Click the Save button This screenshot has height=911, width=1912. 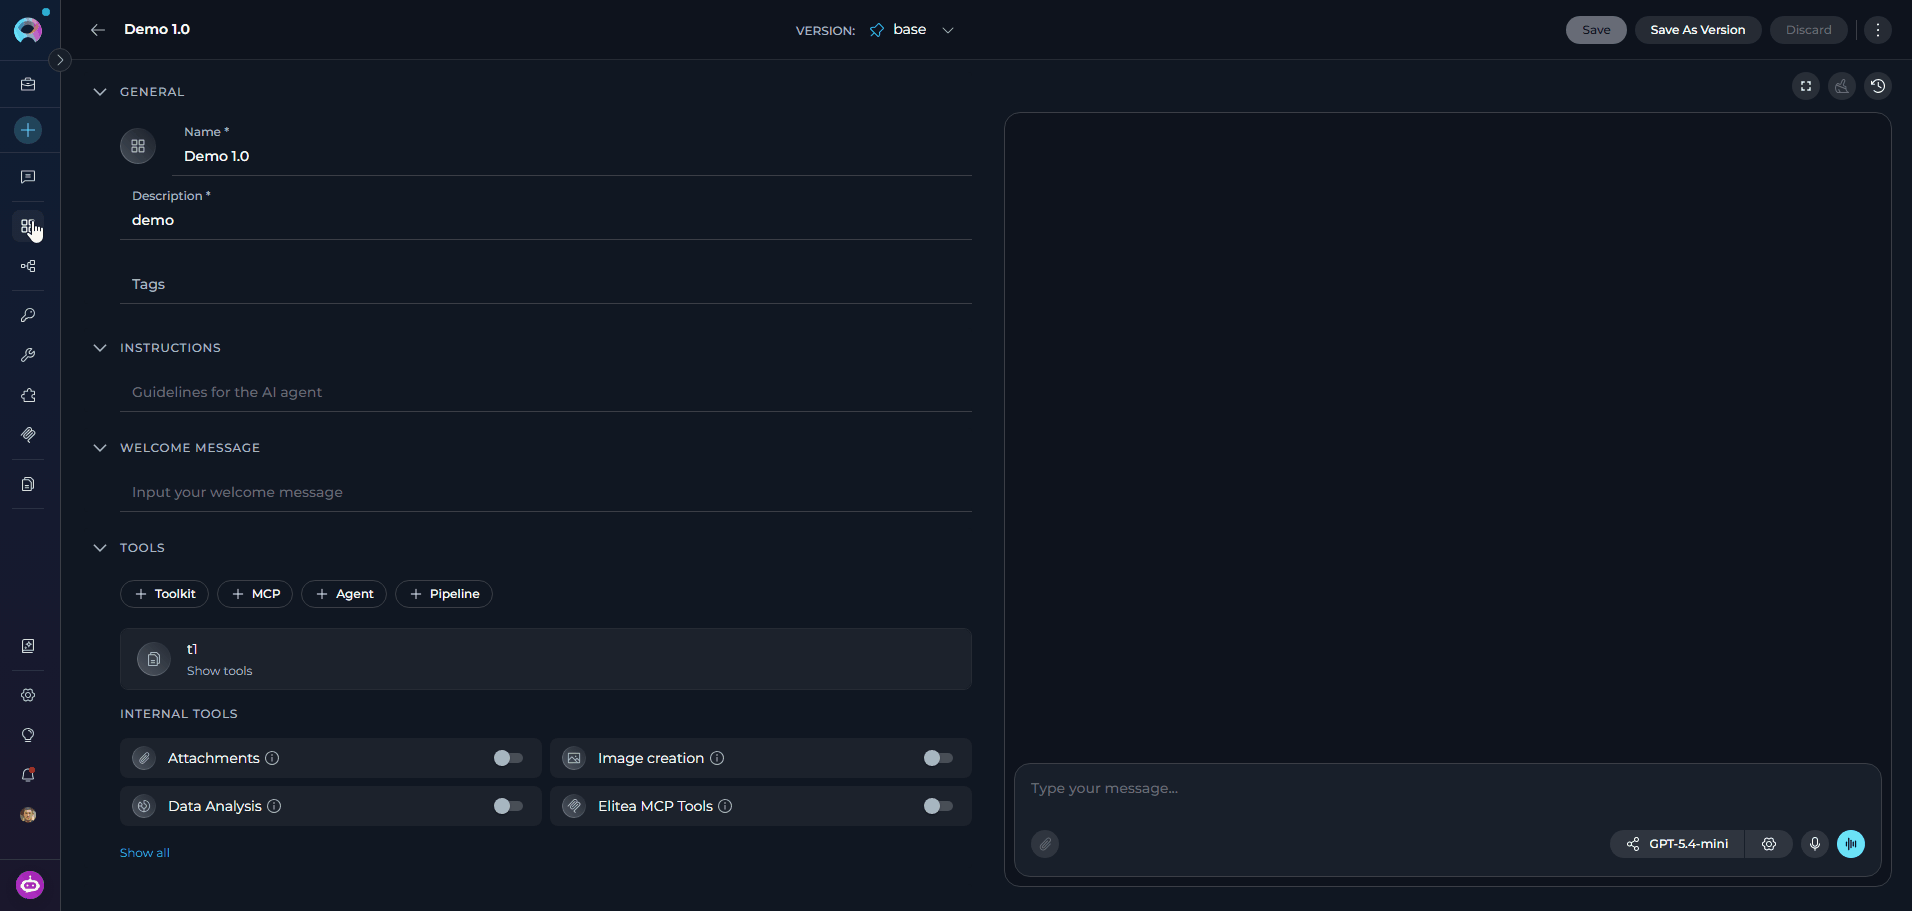coord(1596,30)
